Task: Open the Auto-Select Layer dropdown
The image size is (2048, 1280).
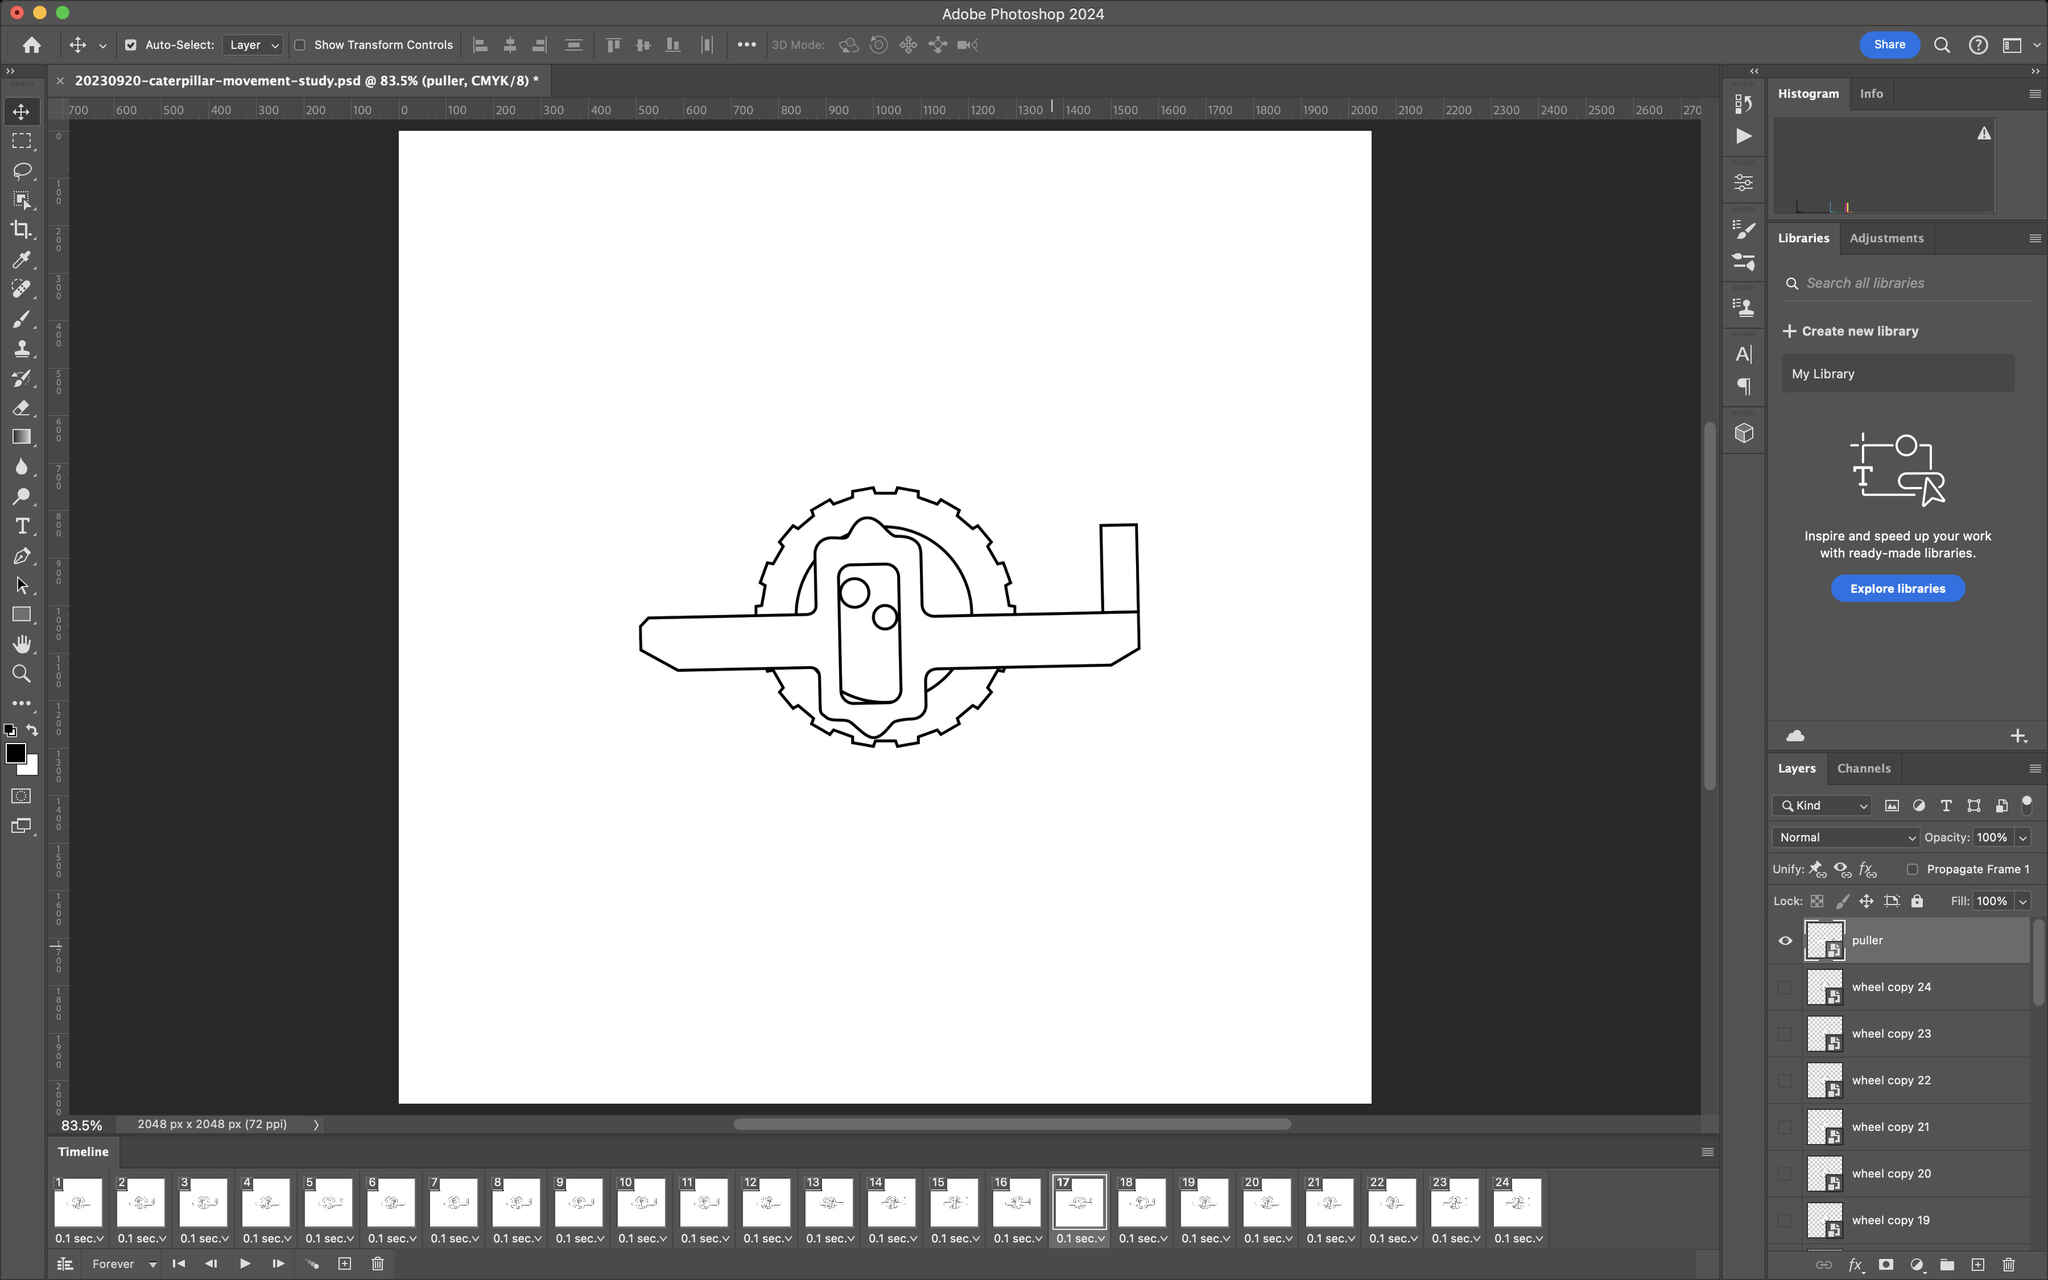Action: pos(253,45)
